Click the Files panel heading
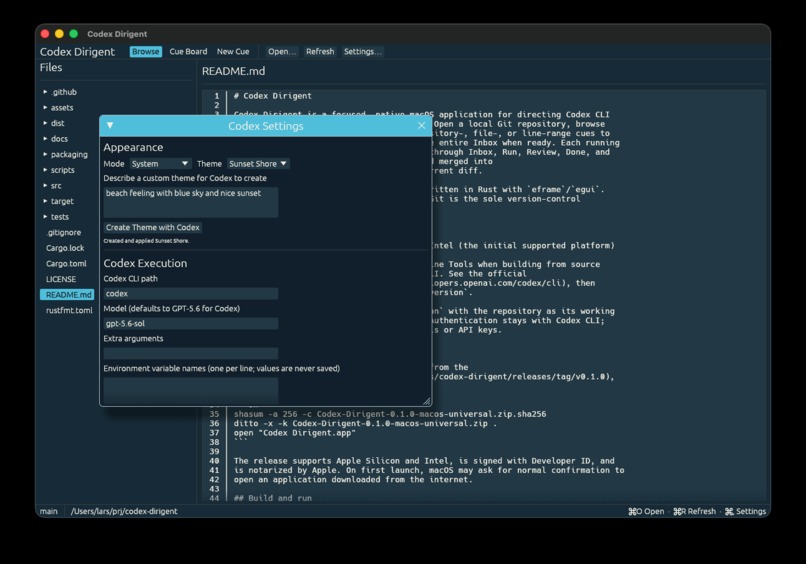 (51, 67)
